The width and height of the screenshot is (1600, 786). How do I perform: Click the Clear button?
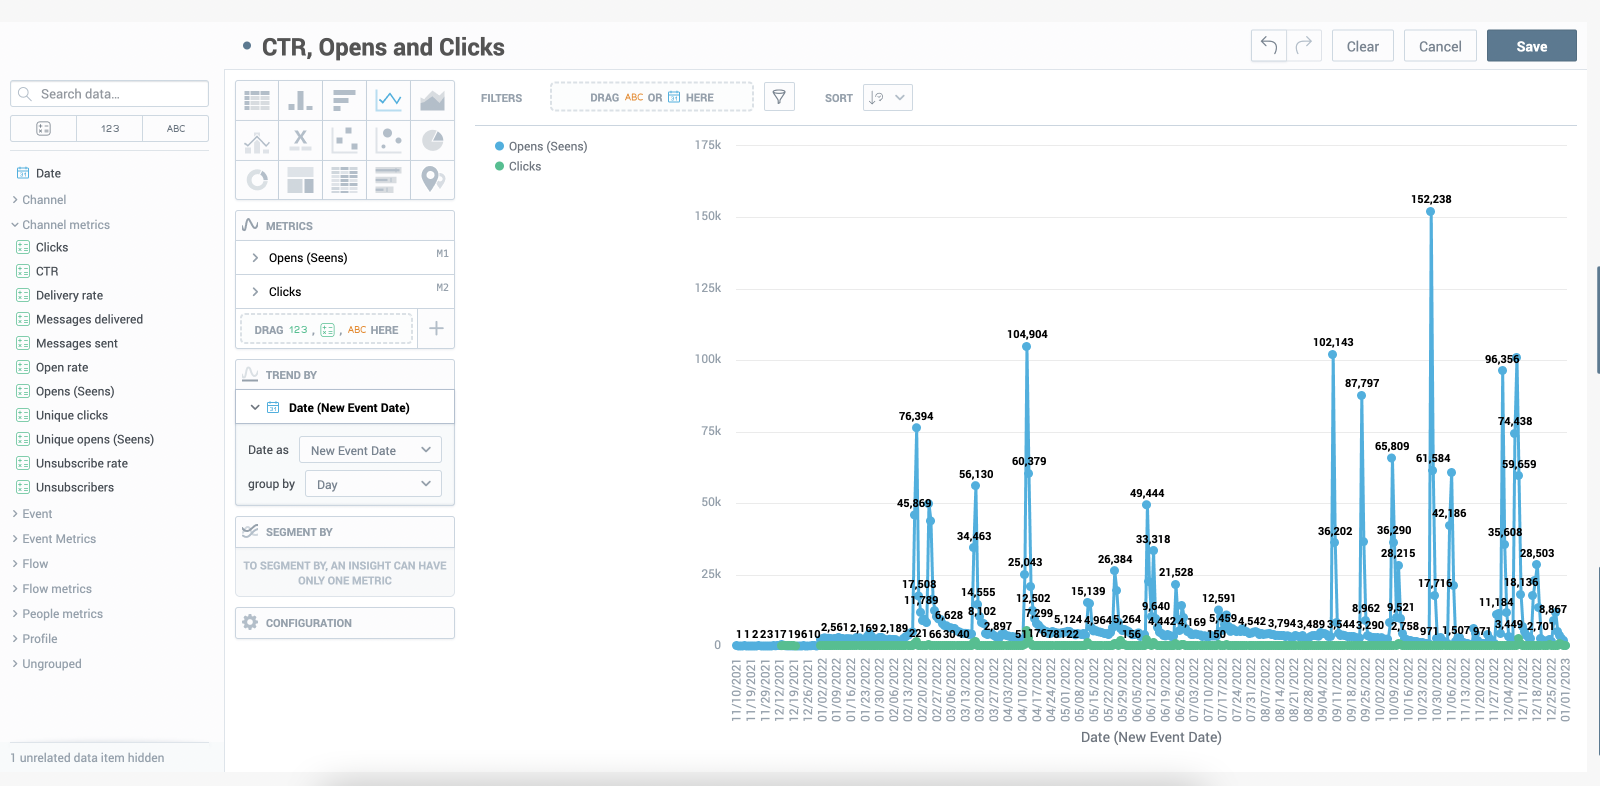[1362, 46]
